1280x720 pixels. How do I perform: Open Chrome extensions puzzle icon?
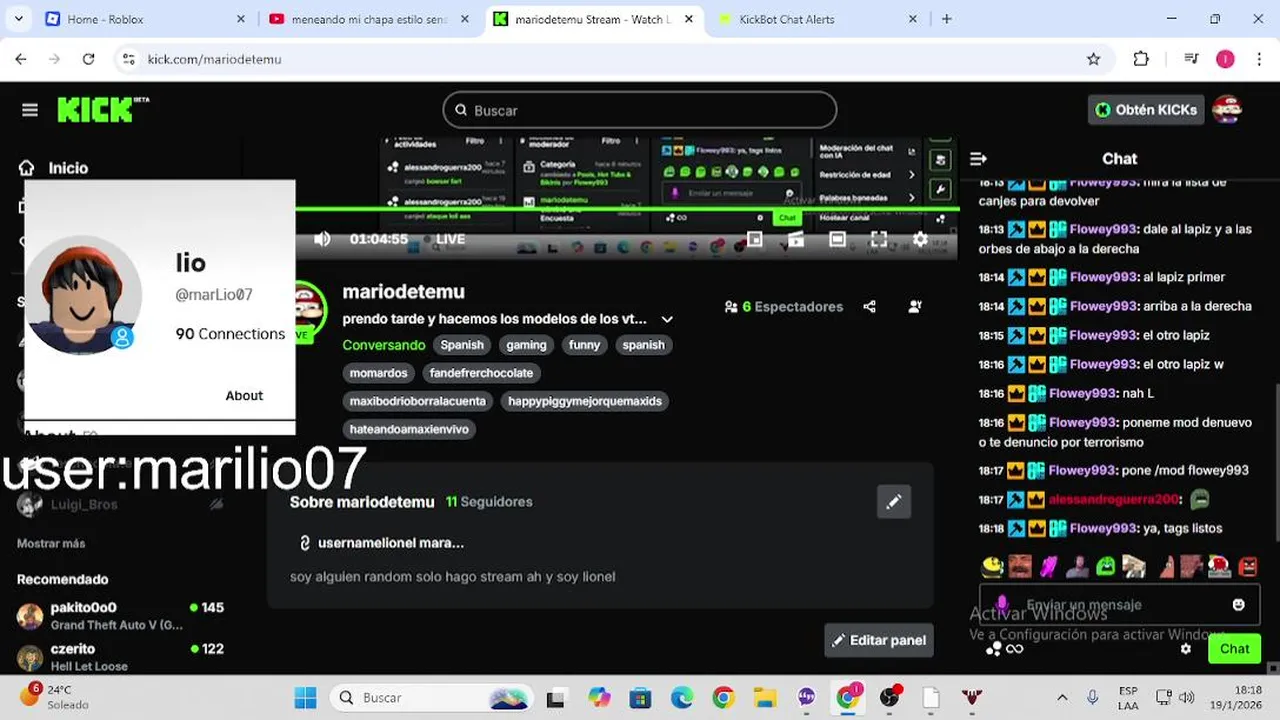[1141, 59]
